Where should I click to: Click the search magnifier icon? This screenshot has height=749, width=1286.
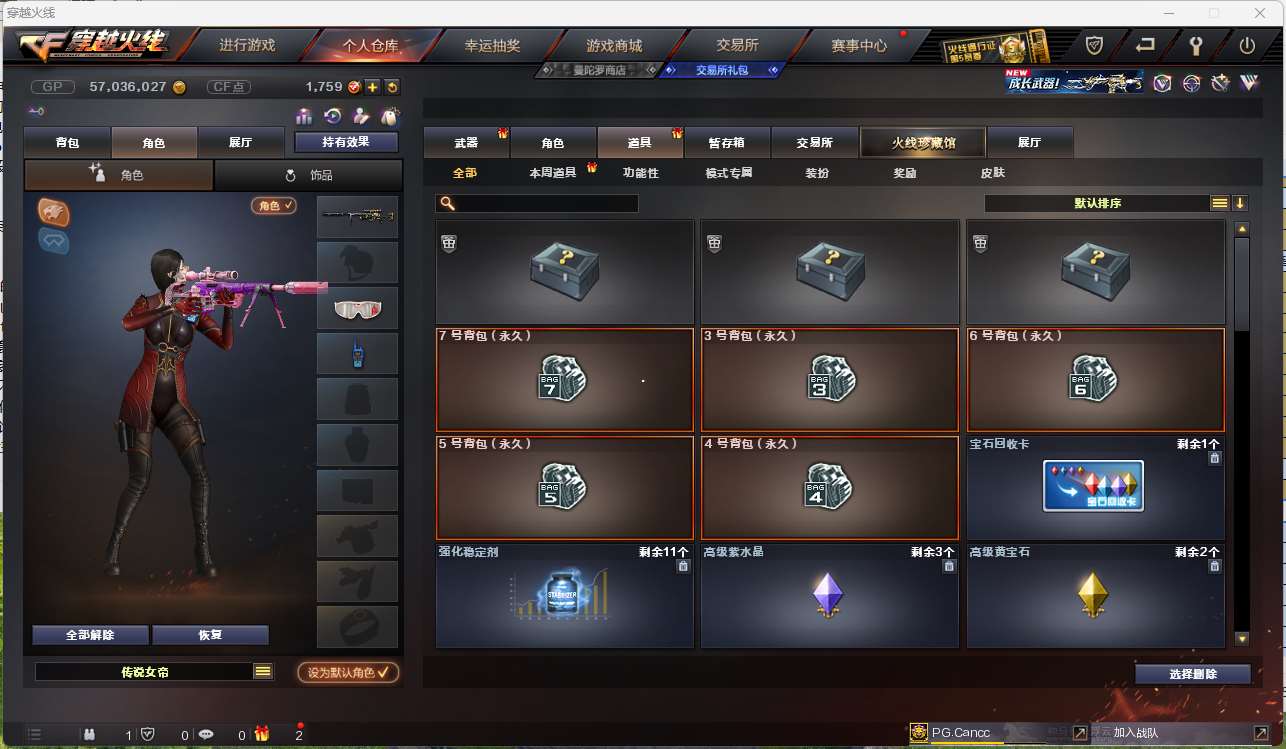pos(447,203)
